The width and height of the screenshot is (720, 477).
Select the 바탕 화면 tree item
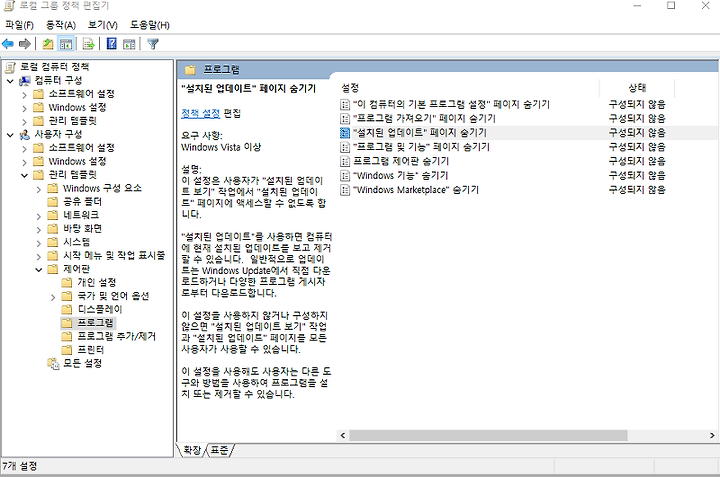pyautogui.click(x=83, y=229)
